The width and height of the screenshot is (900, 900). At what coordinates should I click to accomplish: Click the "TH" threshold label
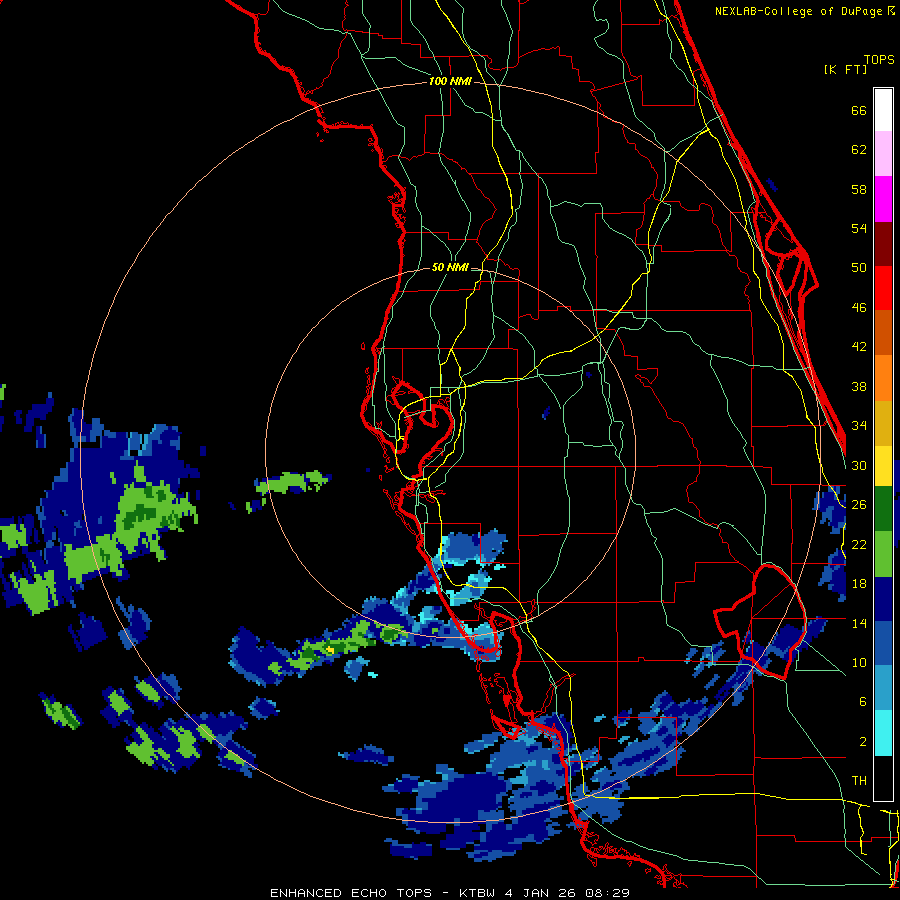tap(859, 781)
